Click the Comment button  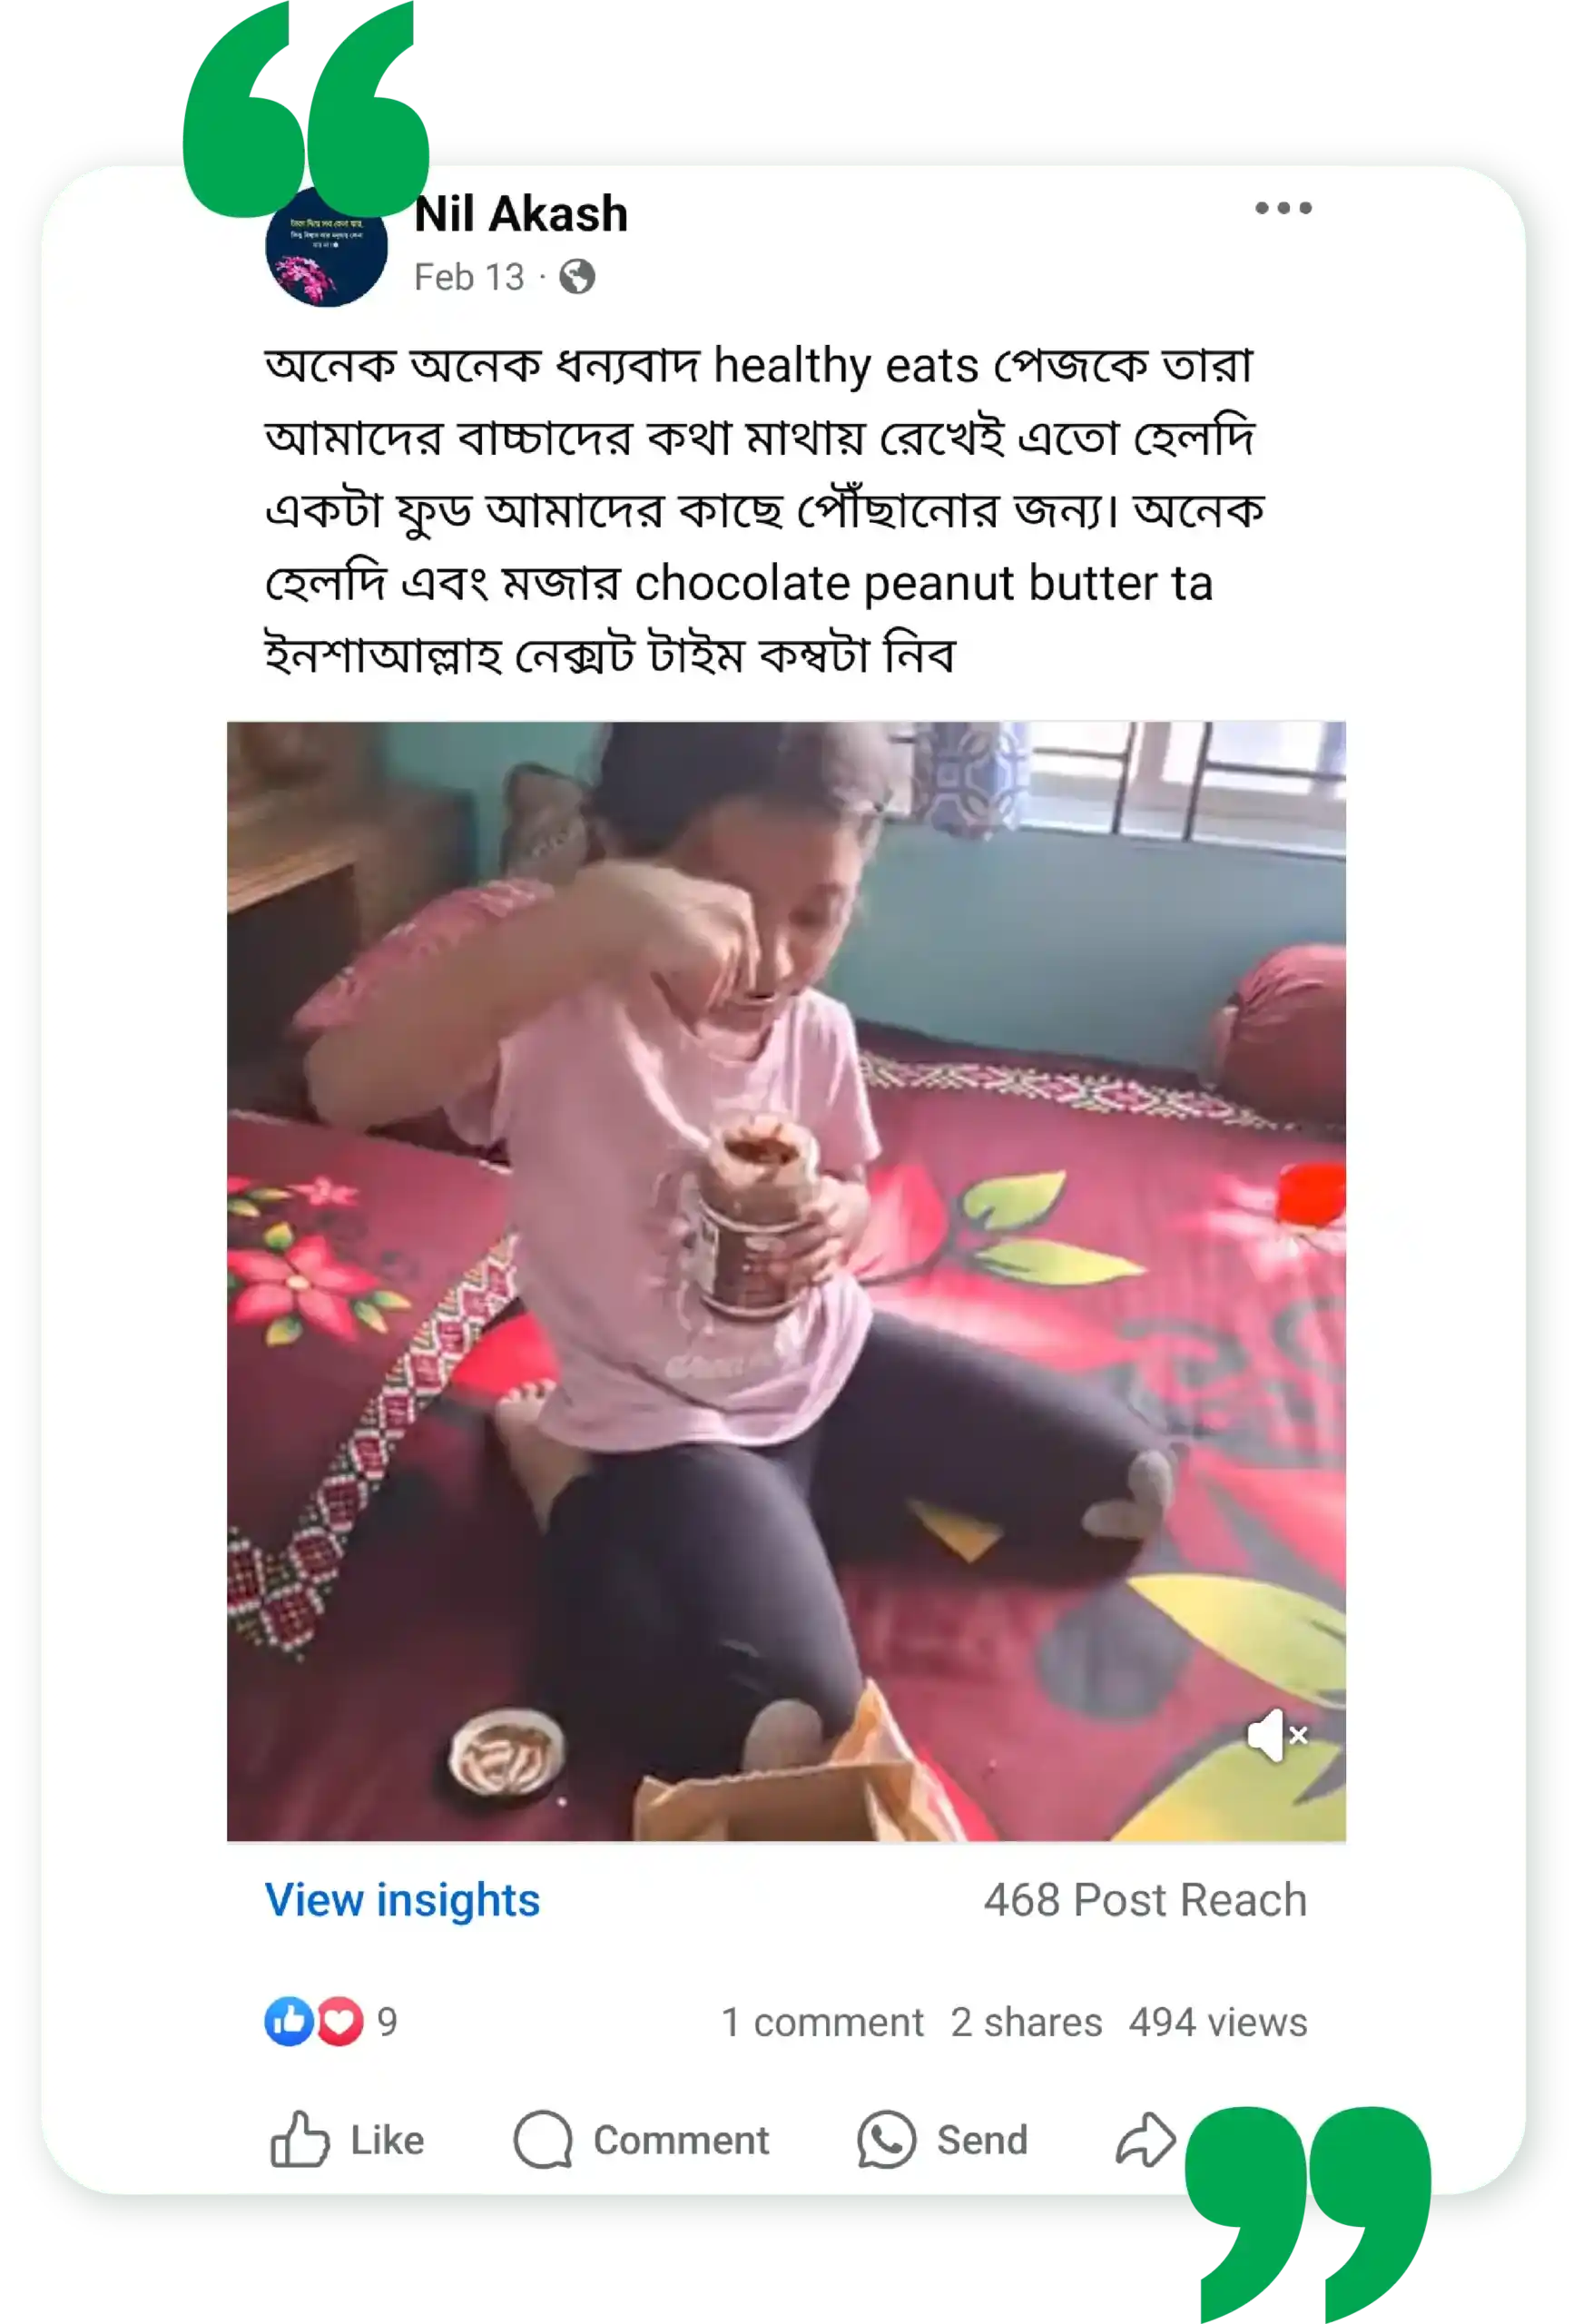pyautogui.click(x=641, y=2140)
